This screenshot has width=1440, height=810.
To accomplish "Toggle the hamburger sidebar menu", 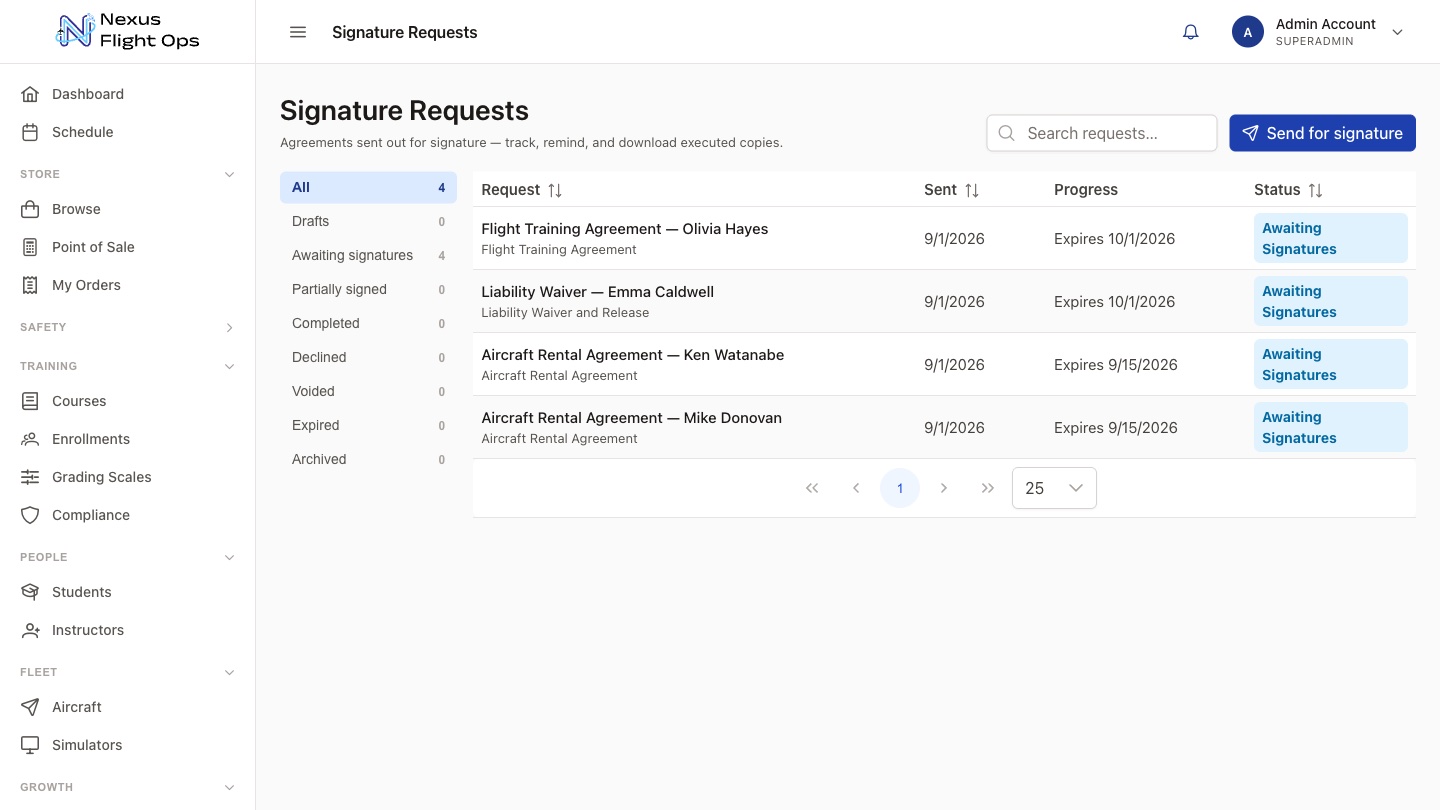I will pyautogui.click(x=298, y=32).
